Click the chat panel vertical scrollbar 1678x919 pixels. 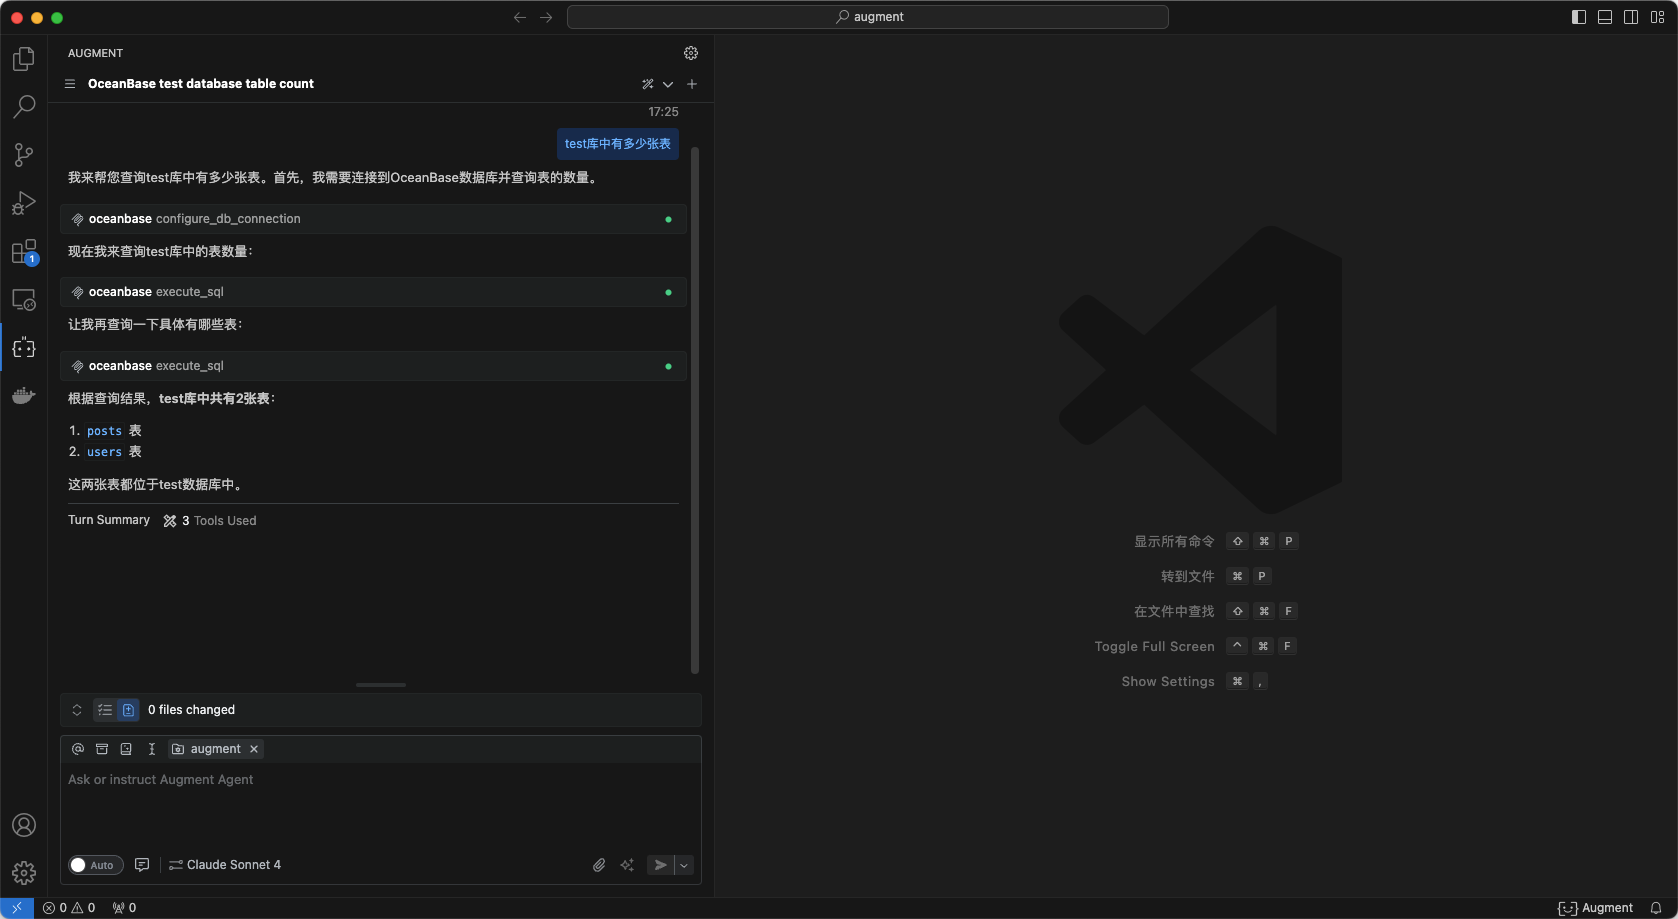click(x=695, y=400)
